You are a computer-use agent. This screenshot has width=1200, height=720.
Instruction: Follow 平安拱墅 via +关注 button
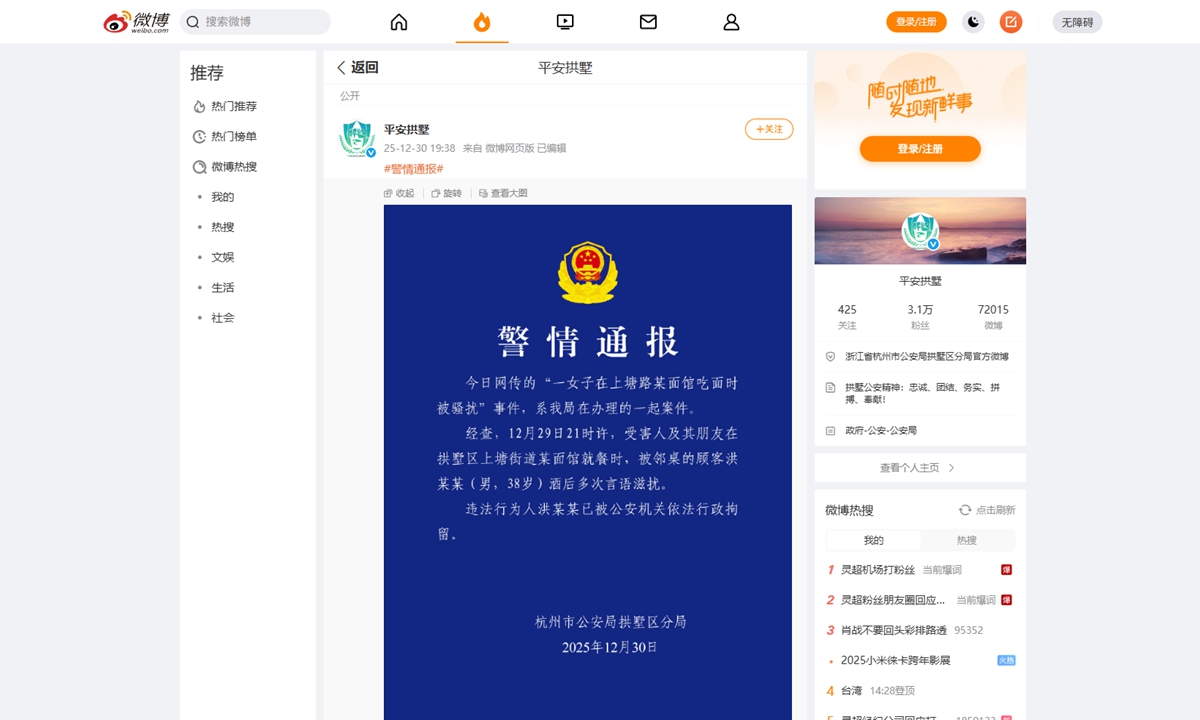point(768,129)
